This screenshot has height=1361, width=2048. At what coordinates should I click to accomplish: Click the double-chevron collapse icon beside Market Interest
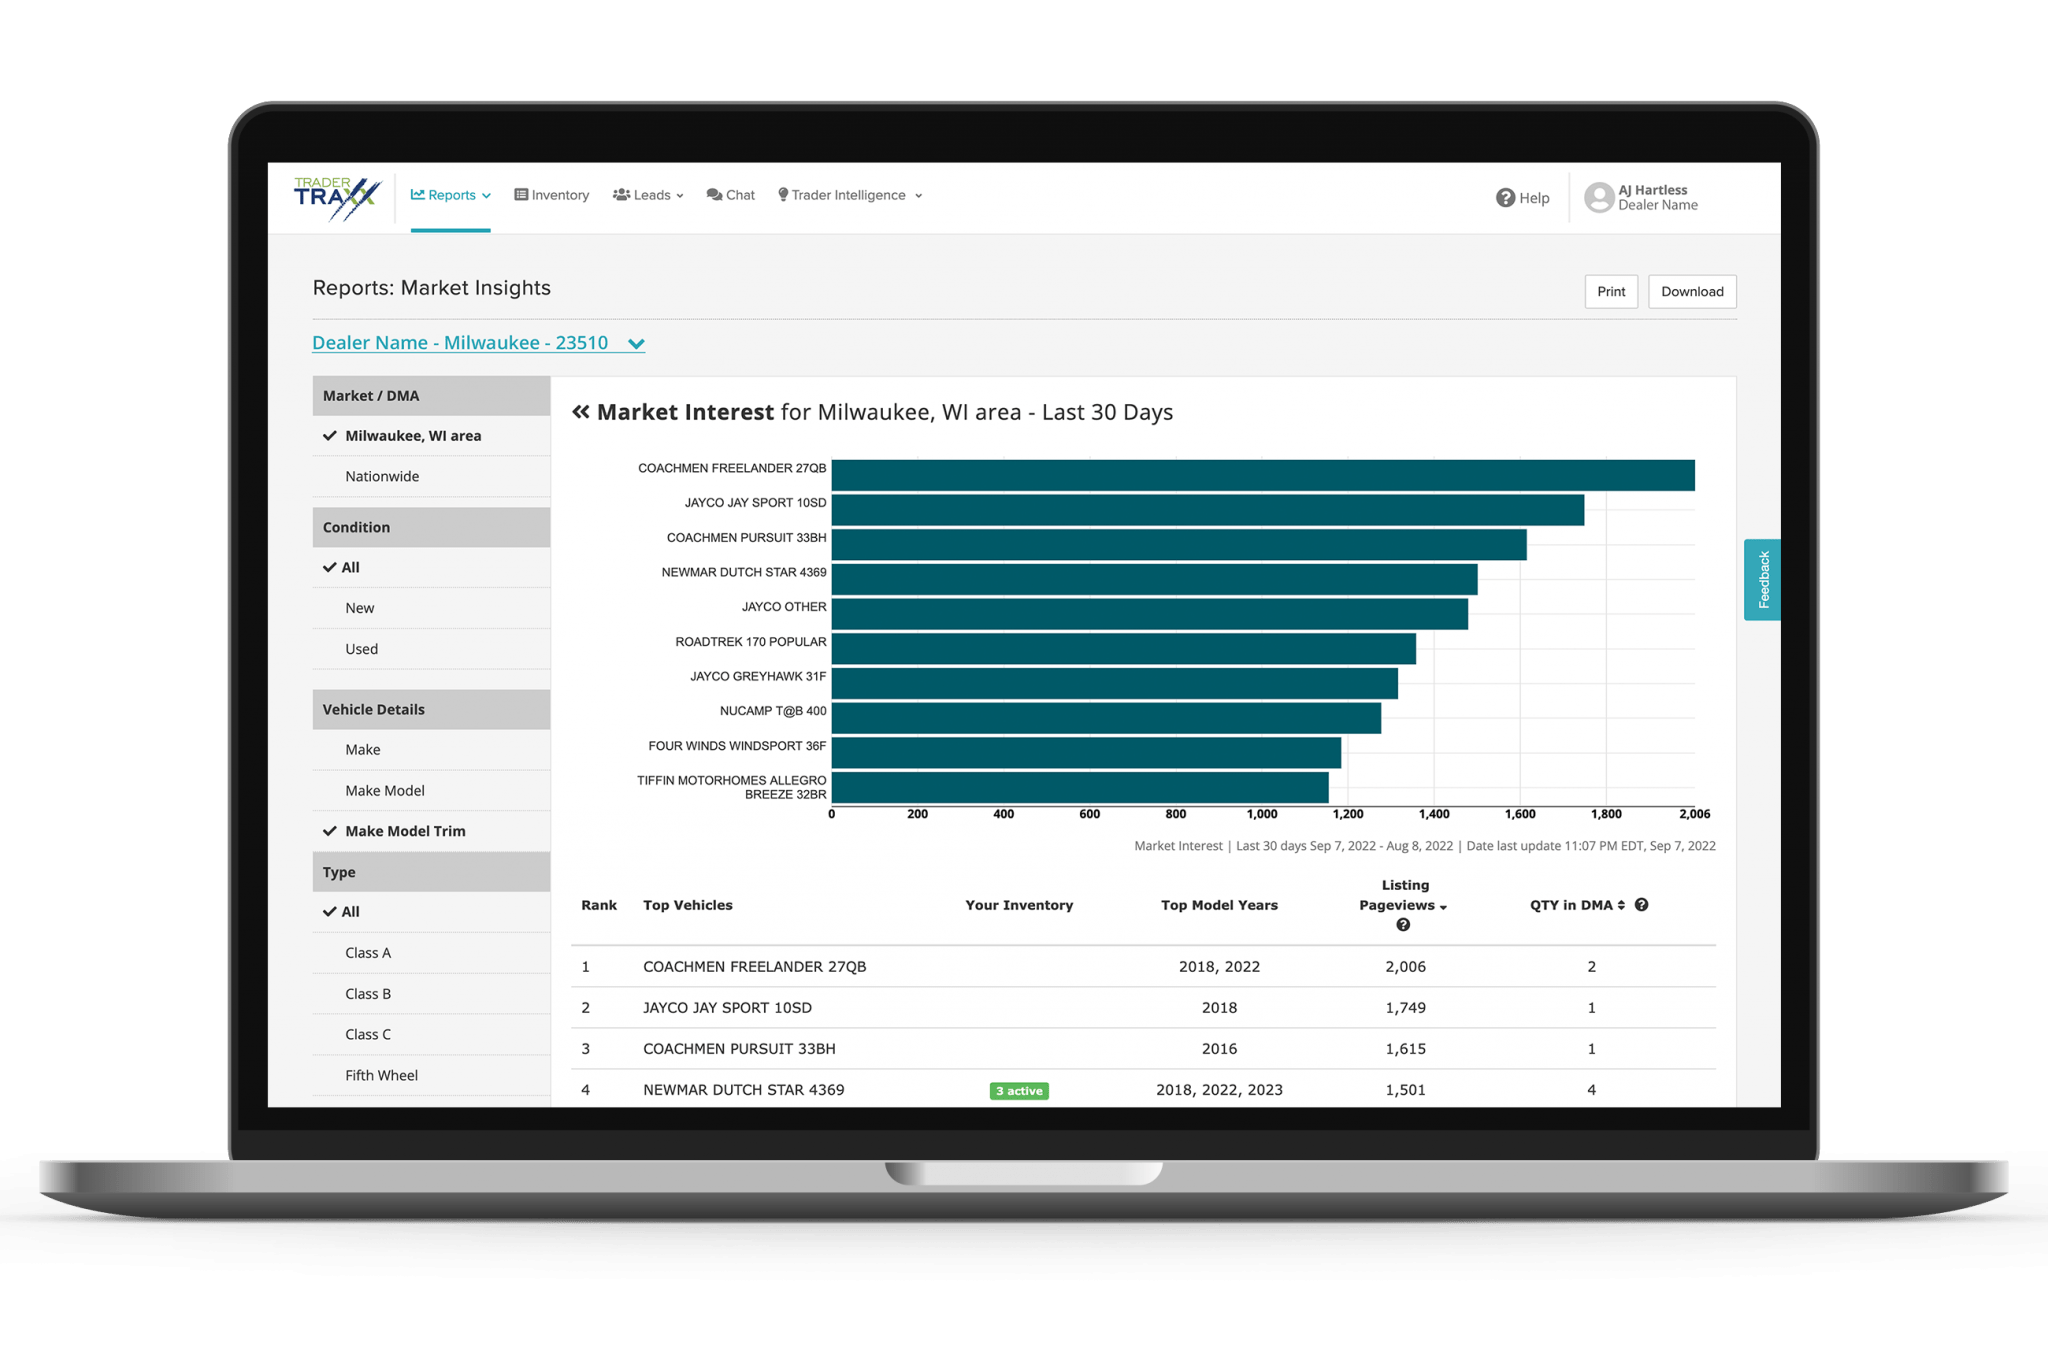(x=580, y=412)
